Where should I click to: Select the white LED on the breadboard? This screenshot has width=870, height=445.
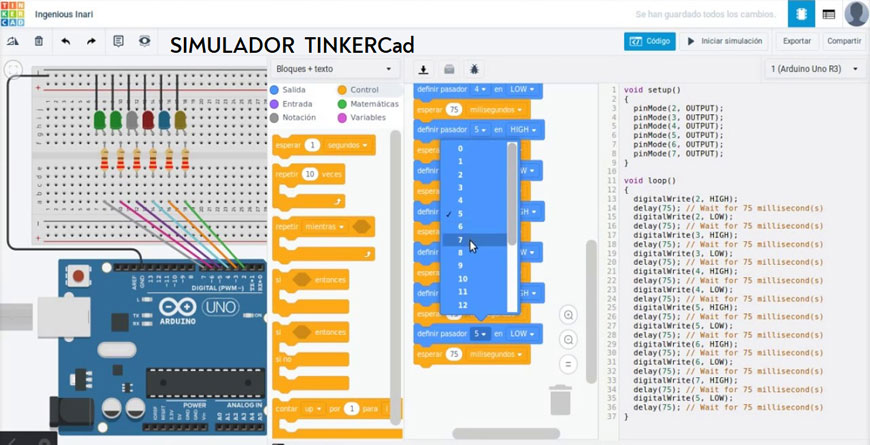pyautogui.click(x=131, y=120)
